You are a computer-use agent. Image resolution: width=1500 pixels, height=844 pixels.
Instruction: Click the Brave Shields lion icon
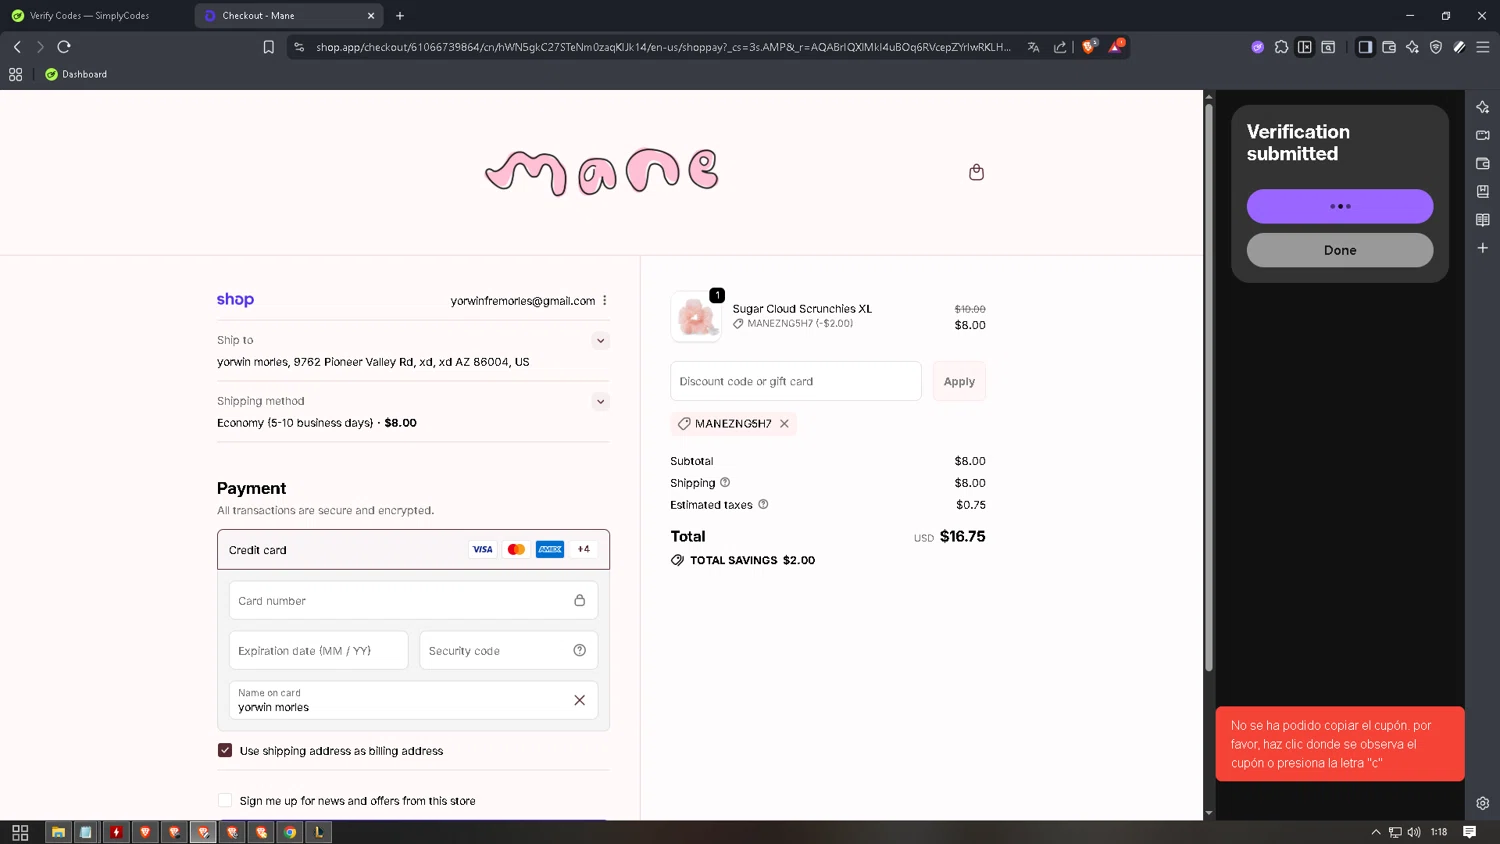click(x=1088, y=46)
